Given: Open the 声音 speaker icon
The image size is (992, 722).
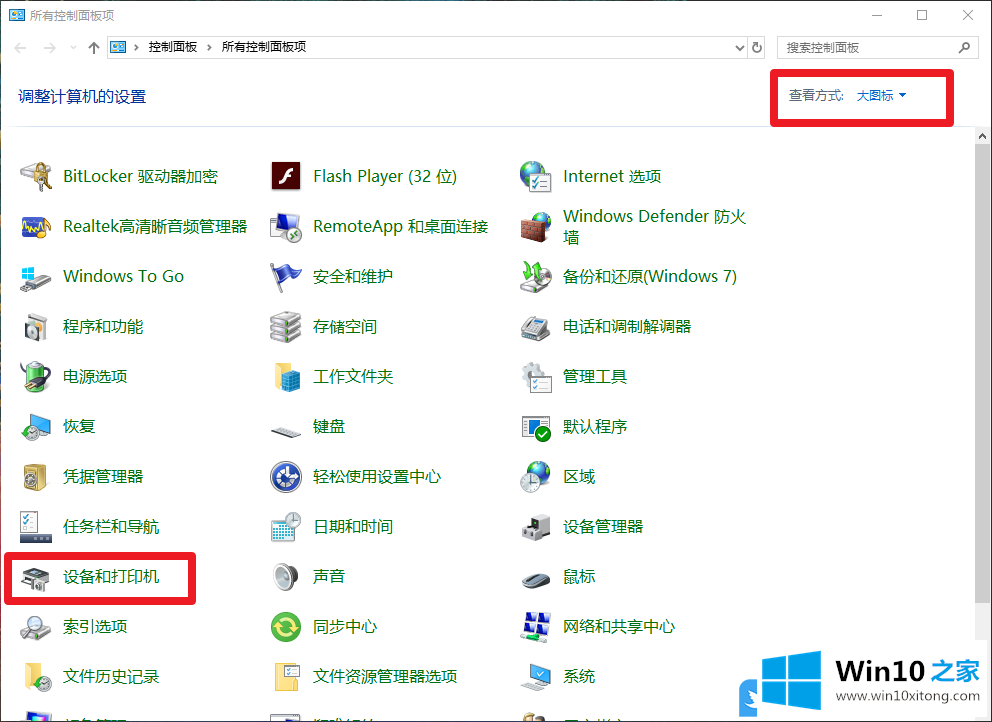Looking at the screenshot, I should [x=285, y=576].
